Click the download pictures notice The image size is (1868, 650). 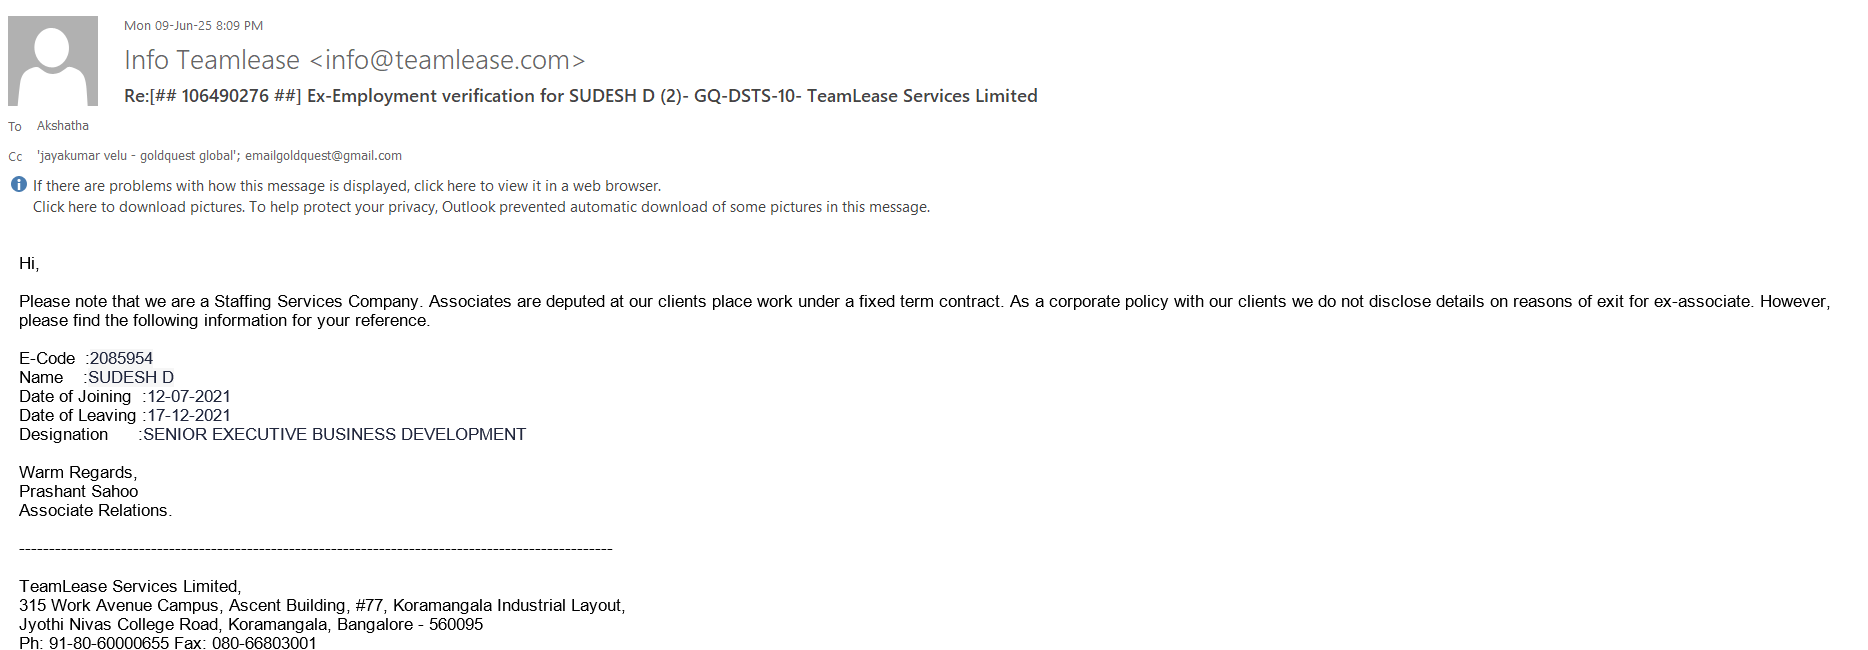click(480, 207)
